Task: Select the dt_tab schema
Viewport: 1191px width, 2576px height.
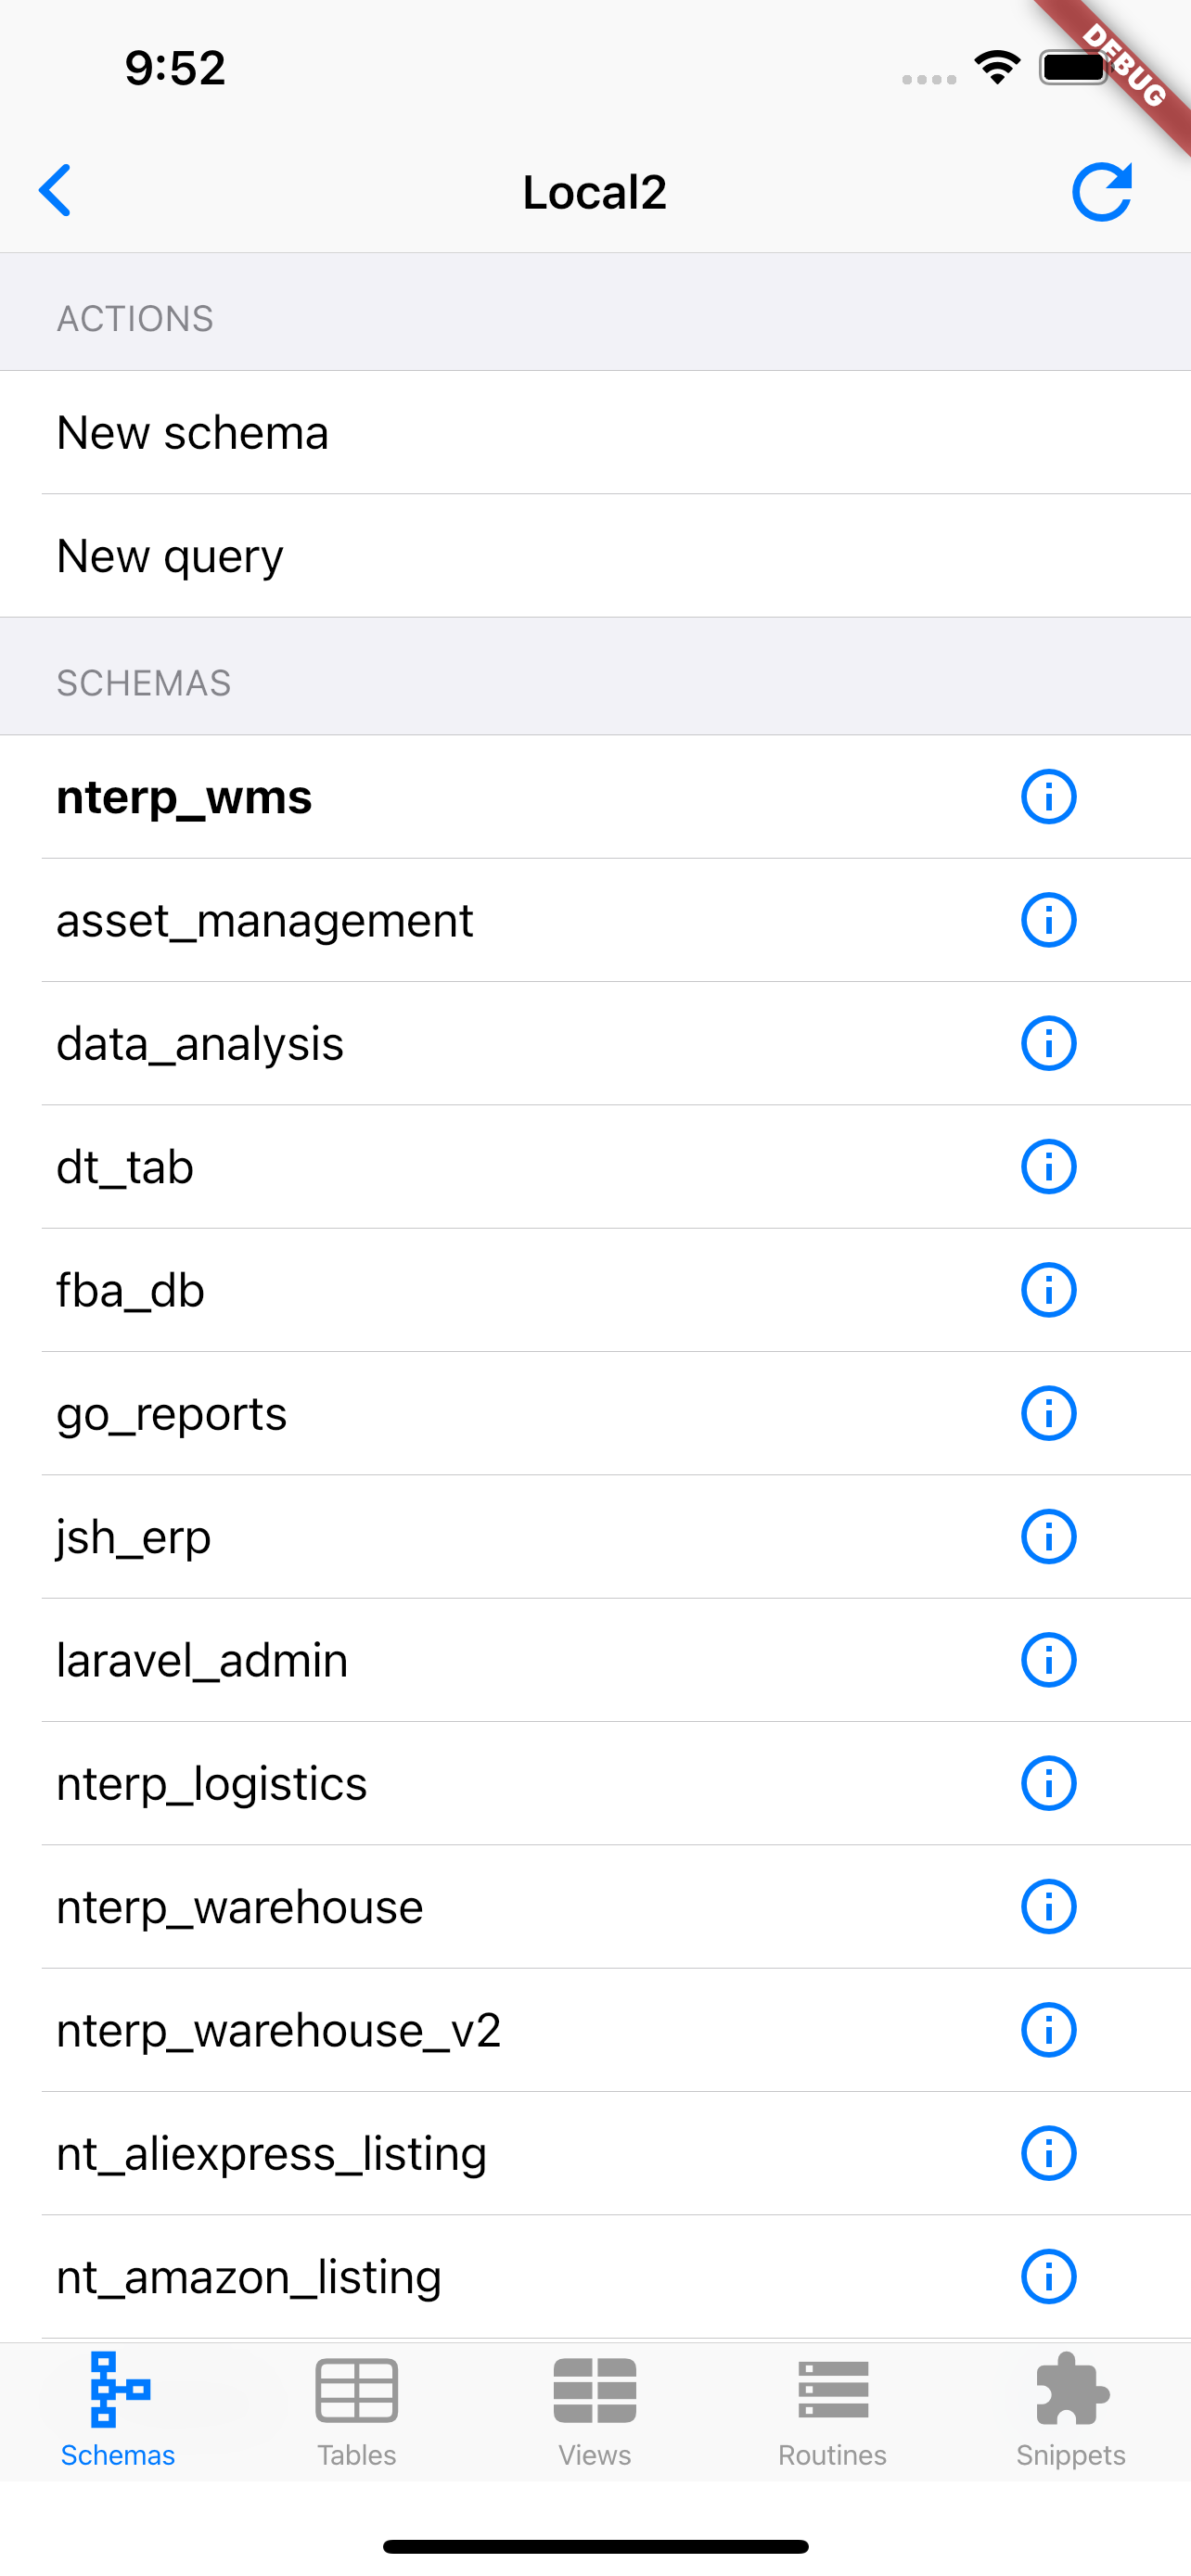Action: point(595,1167)
